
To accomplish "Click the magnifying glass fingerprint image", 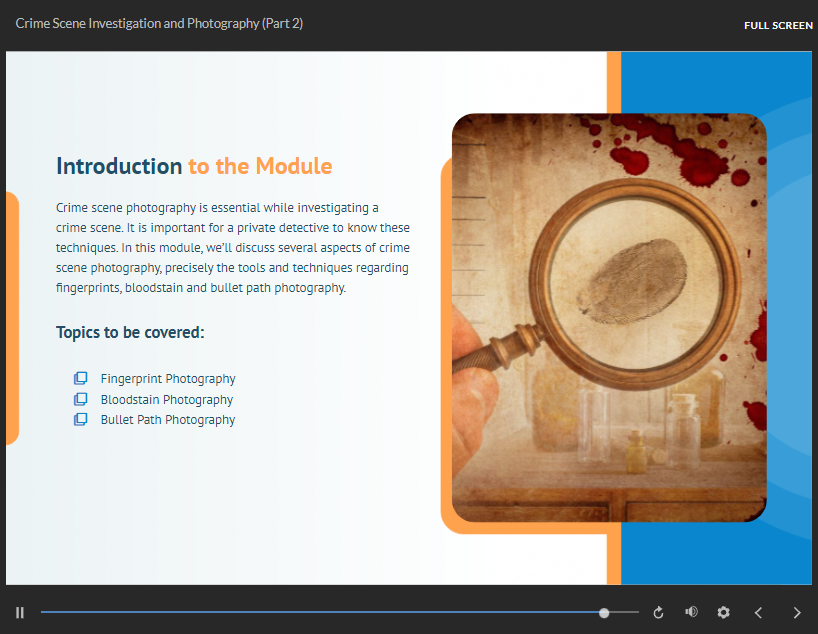I will [609, 317].
